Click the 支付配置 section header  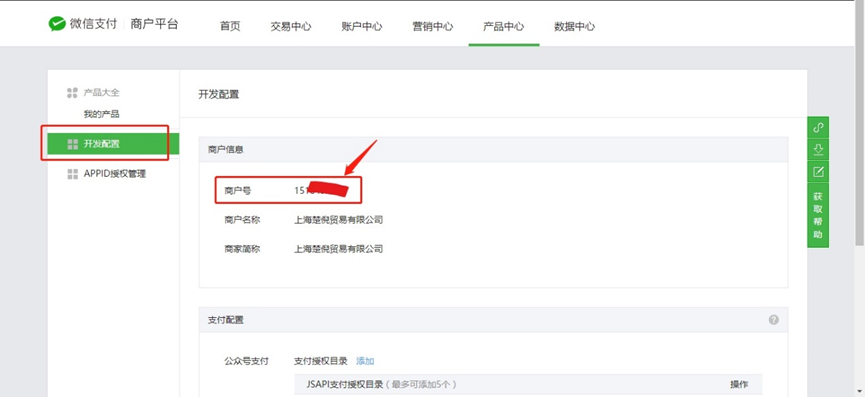coord(493,320)
